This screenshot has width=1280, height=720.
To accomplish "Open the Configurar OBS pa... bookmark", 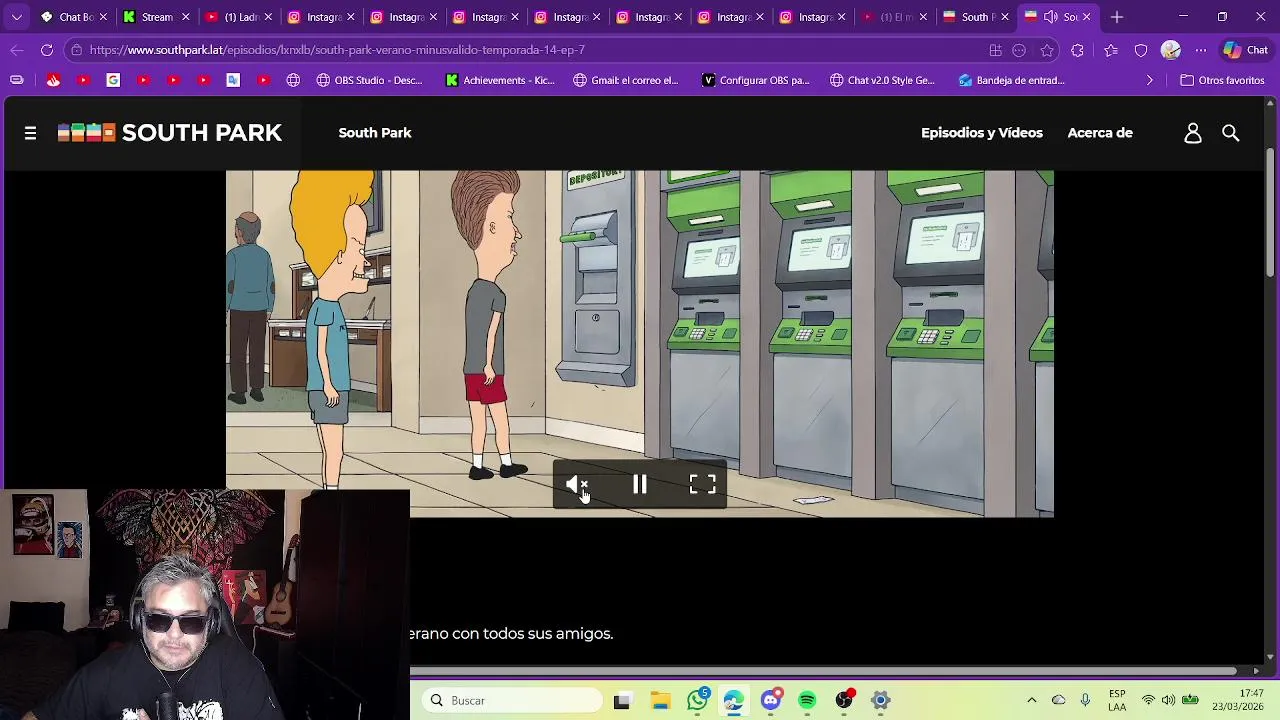I will (x=756, y=80).
